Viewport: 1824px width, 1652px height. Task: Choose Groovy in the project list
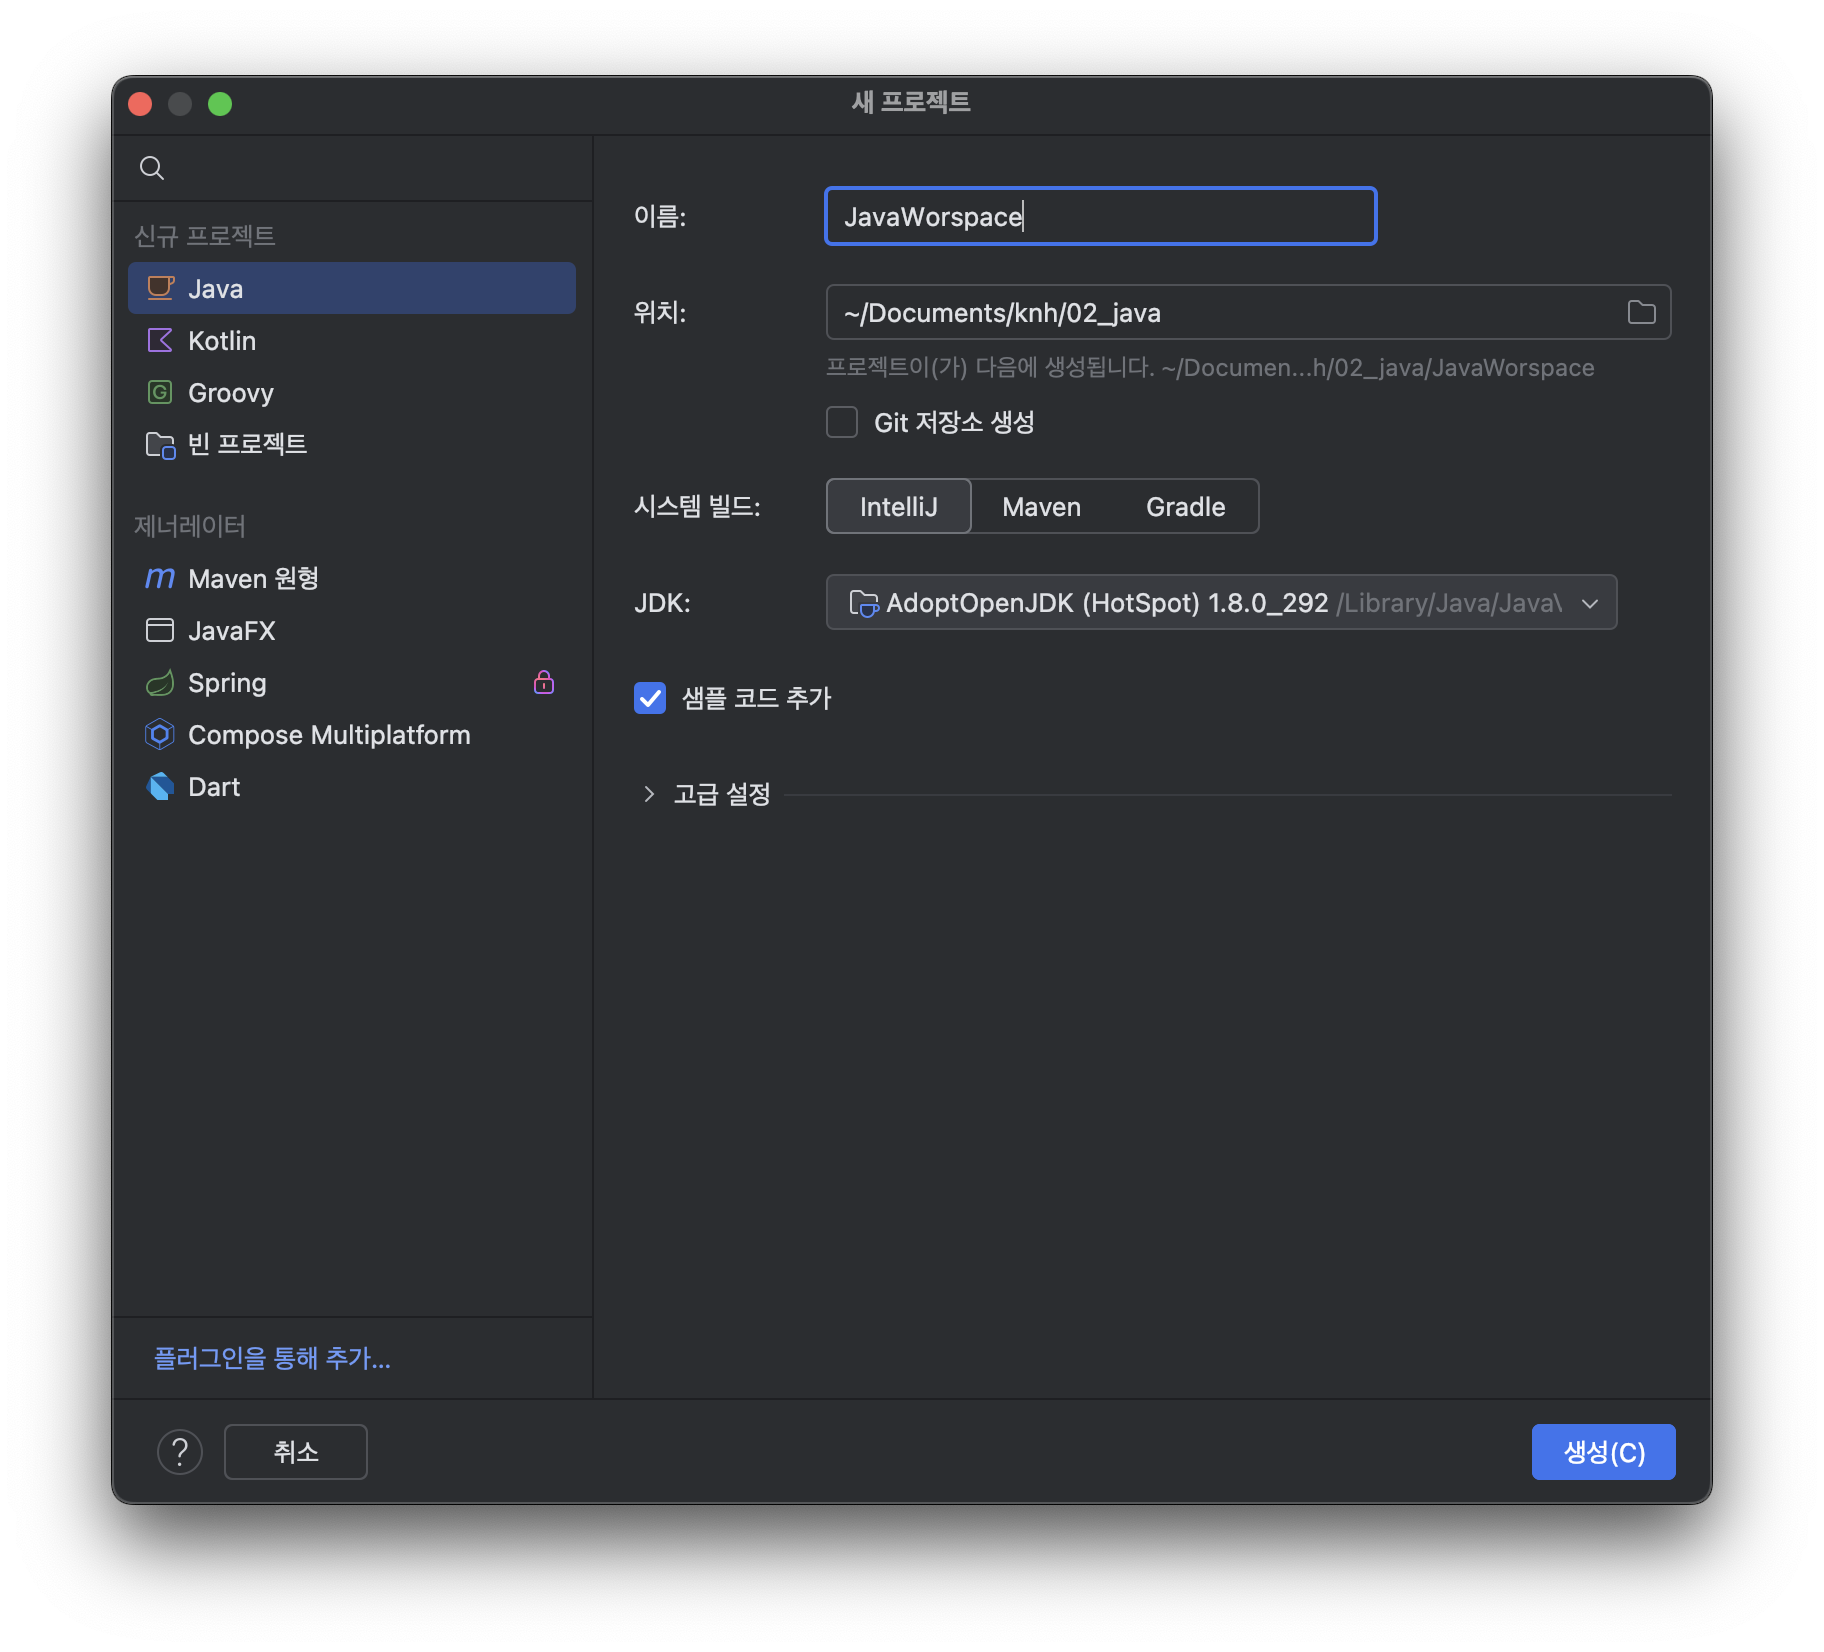[x=352, y=392]
